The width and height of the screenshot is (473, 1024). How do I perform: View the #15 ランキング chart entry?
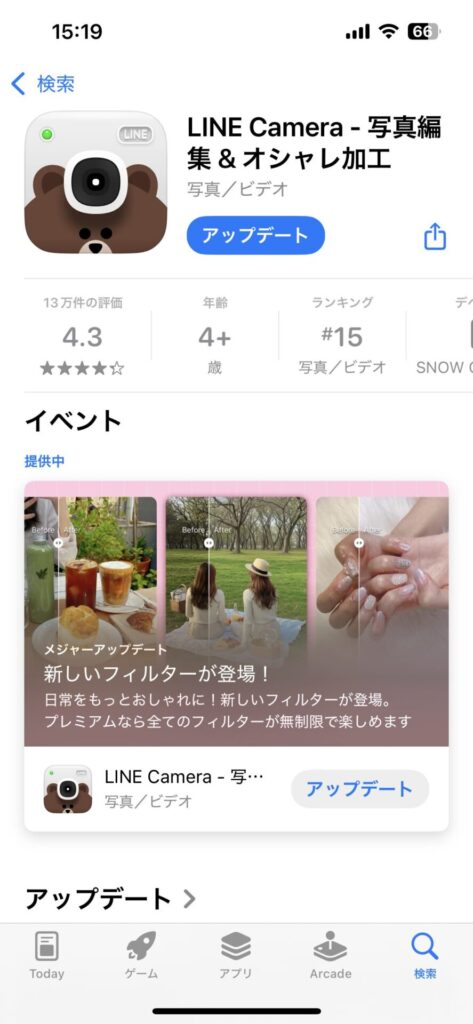(x=342, y=336)
